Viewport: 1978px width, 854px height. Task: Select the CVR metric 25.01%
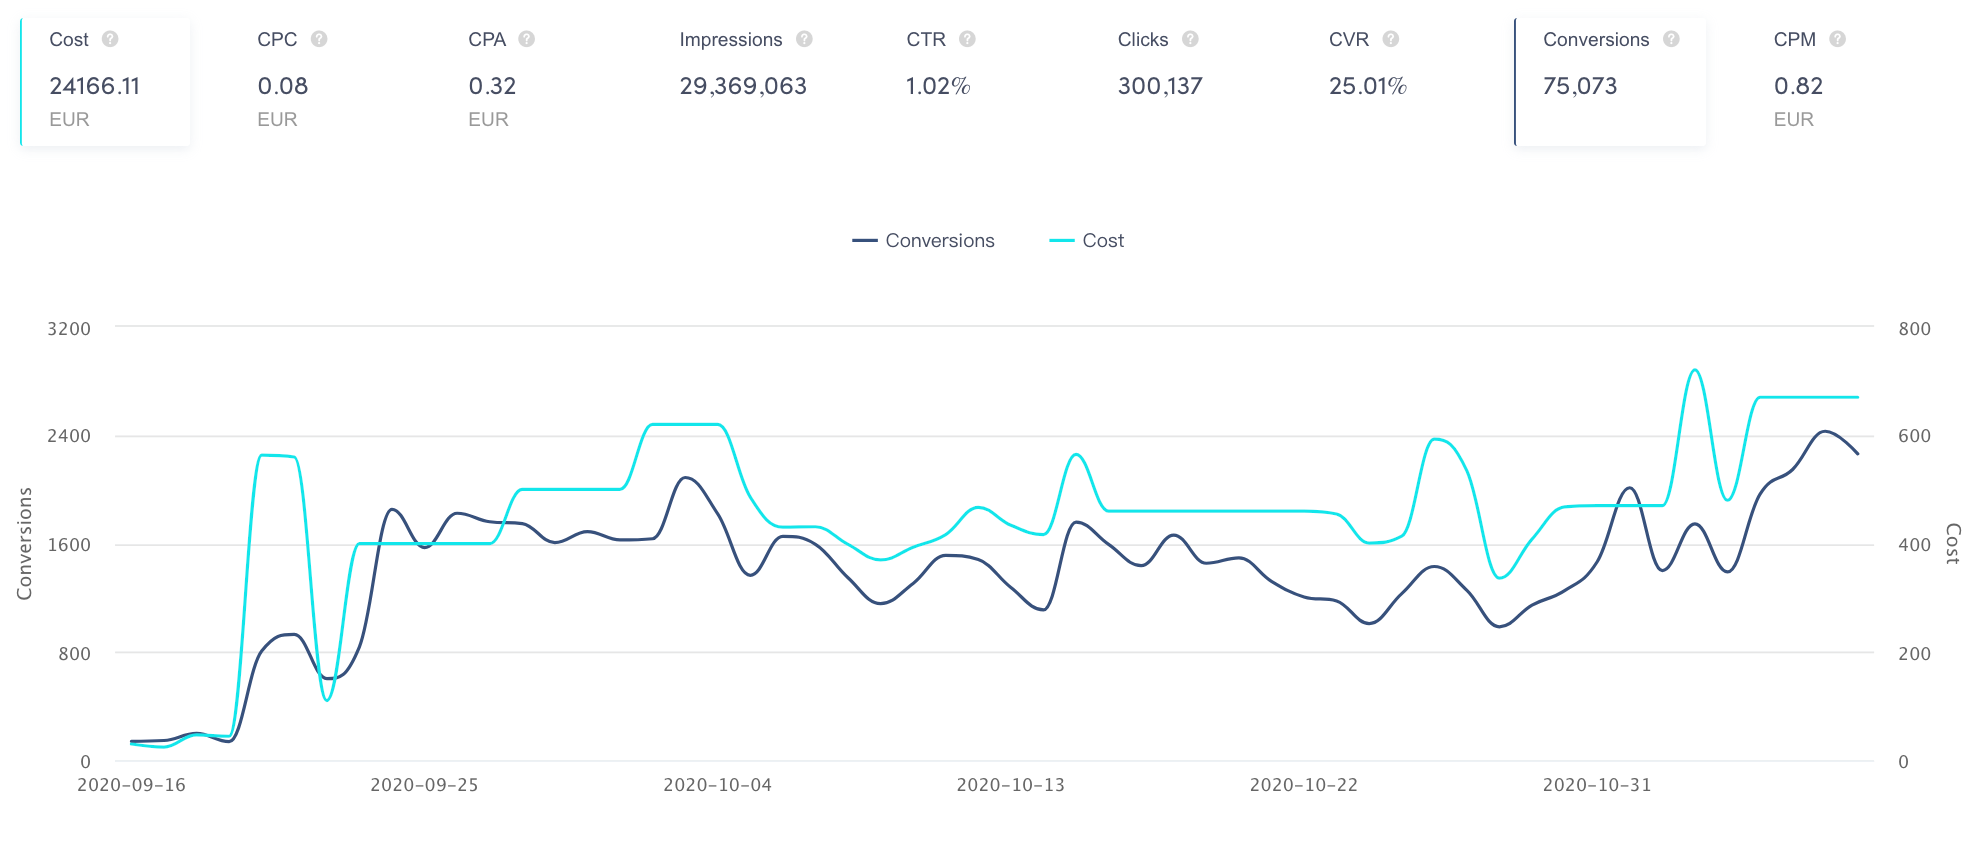tap(1367, 86)
